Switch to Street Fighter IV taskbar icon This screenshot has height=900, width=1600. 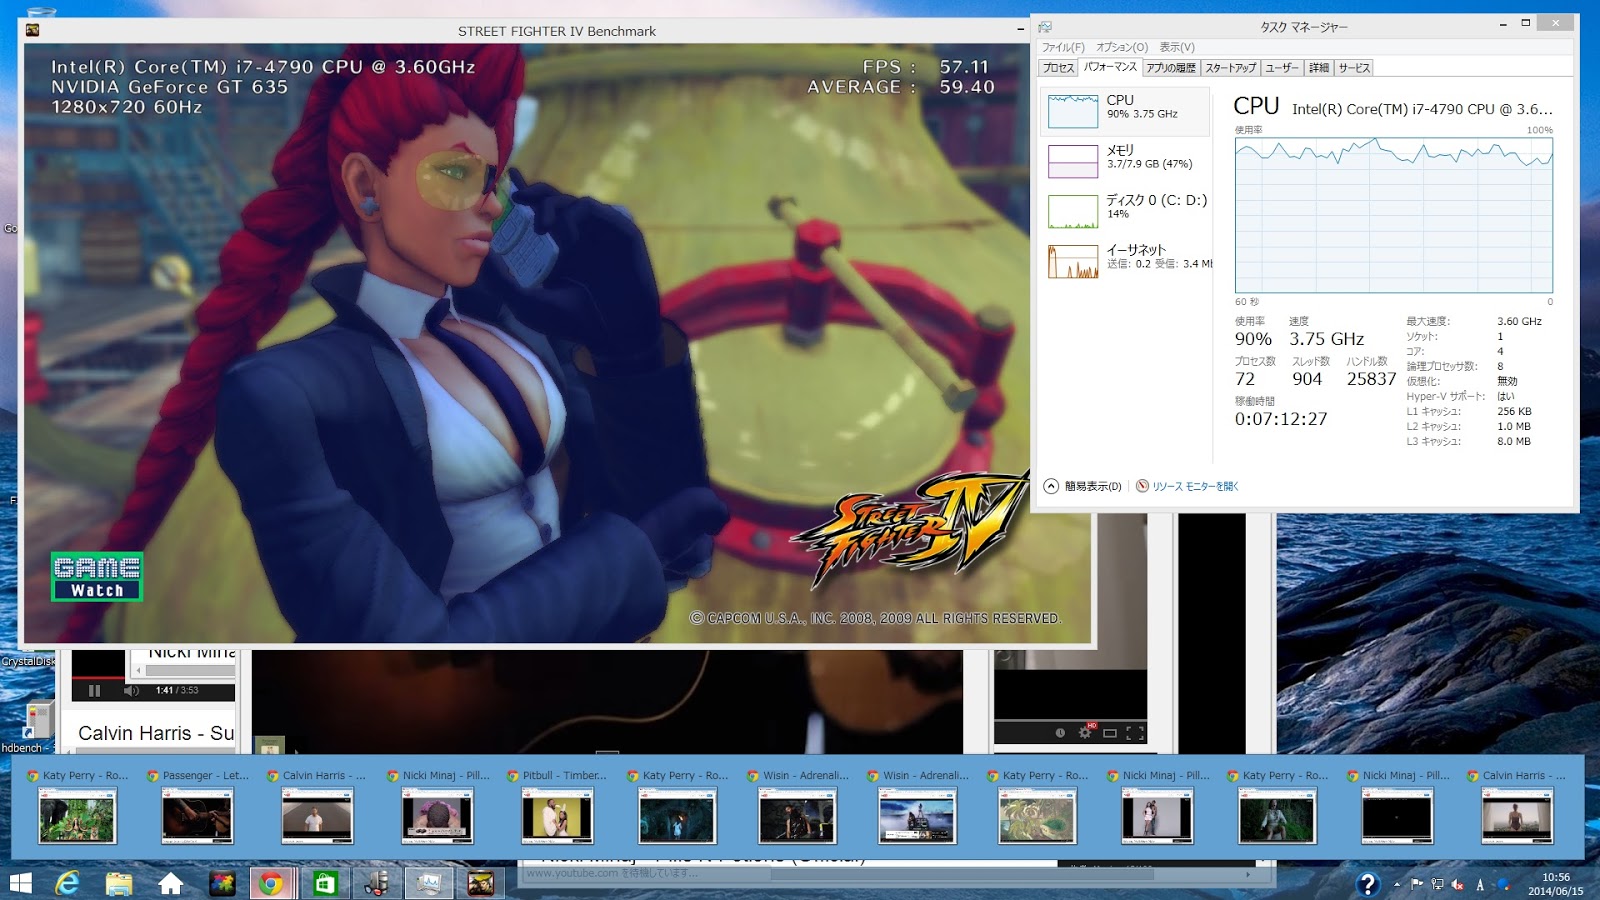(x=481, y=883)
